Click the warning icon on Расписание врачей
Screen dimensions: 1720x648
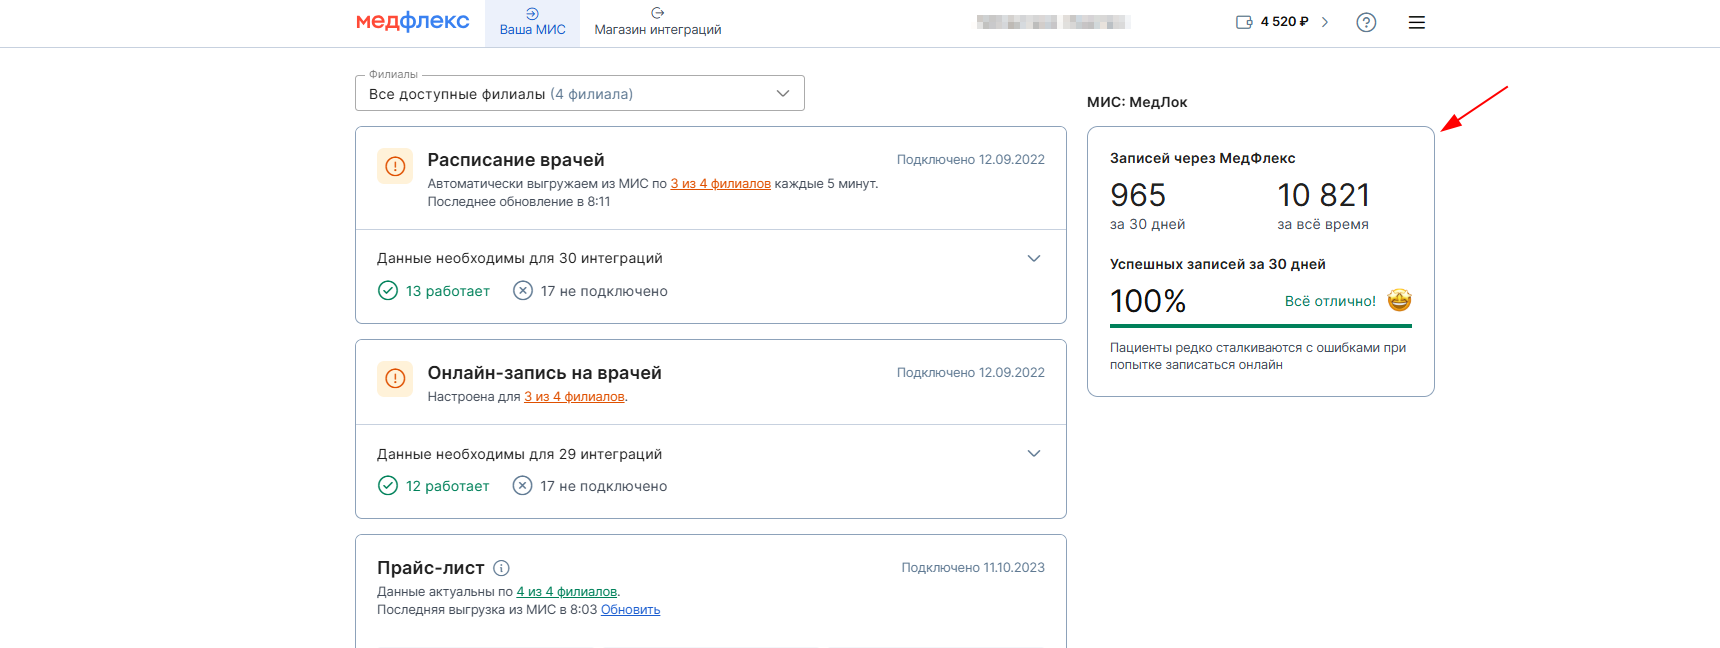[395, 166]
